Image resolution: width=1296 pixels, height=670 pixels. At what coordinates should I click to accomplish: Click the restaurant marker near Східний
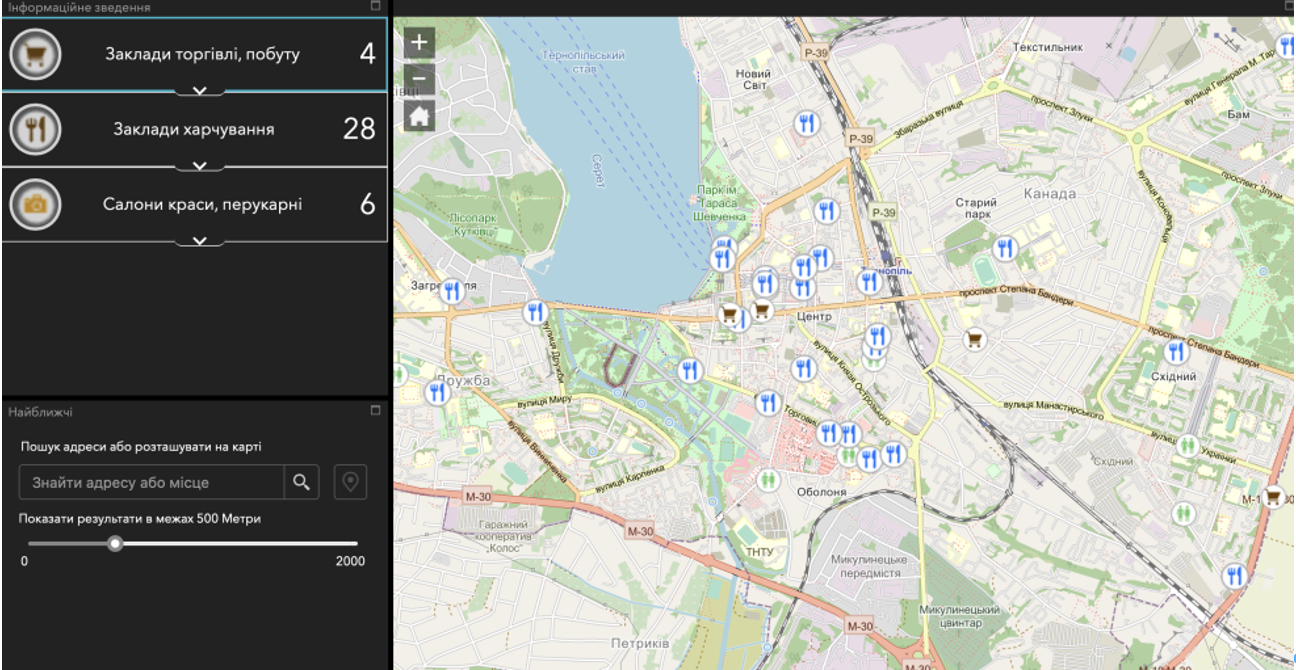tap(1176, 352)
